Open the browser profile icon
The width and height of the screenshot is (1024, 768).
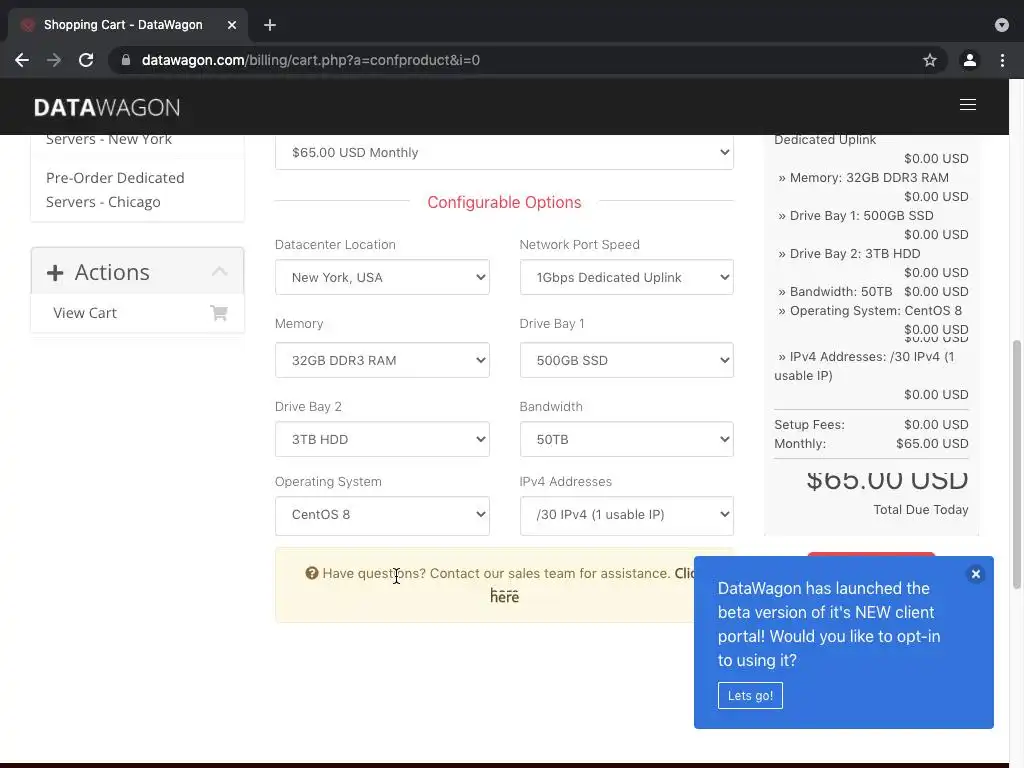(x=970, y=60)
